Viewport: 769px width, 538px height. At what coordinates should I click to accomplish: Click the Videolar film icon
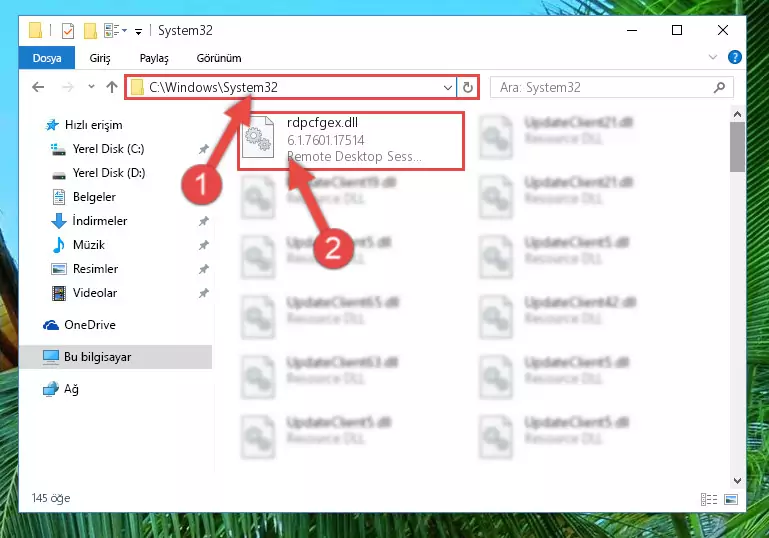pos(58,293)
